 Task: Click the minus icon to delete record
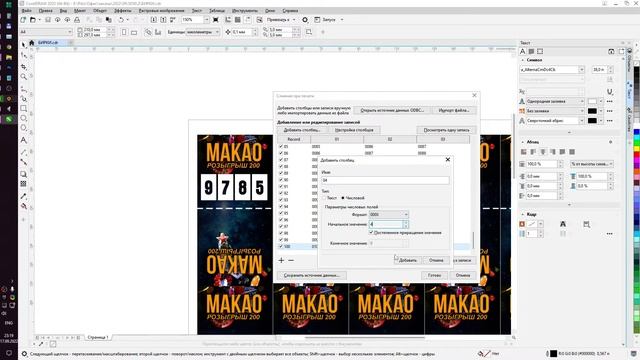291,260
